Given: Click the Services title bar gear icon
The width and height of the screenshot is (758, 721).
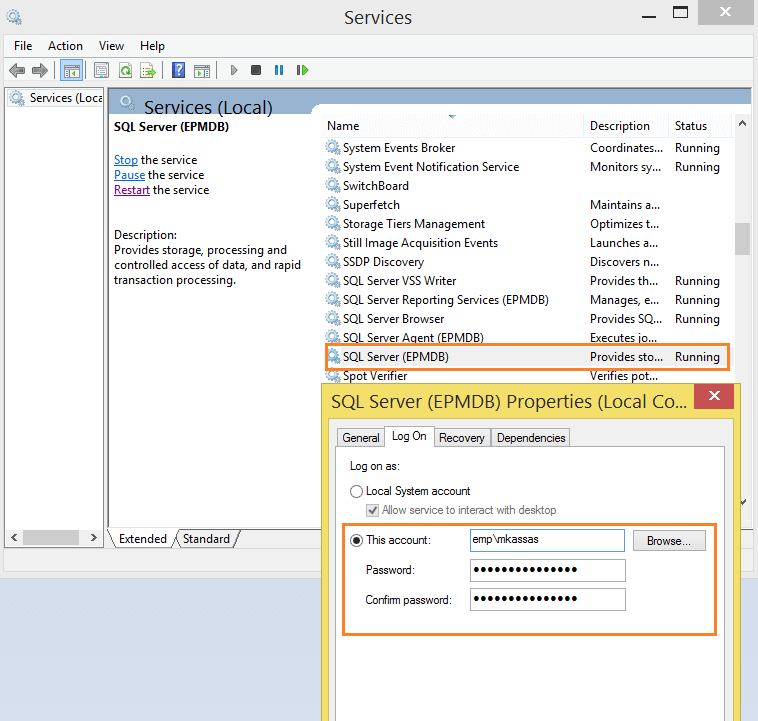Looking at the screenshot, I should click(14, 17).
